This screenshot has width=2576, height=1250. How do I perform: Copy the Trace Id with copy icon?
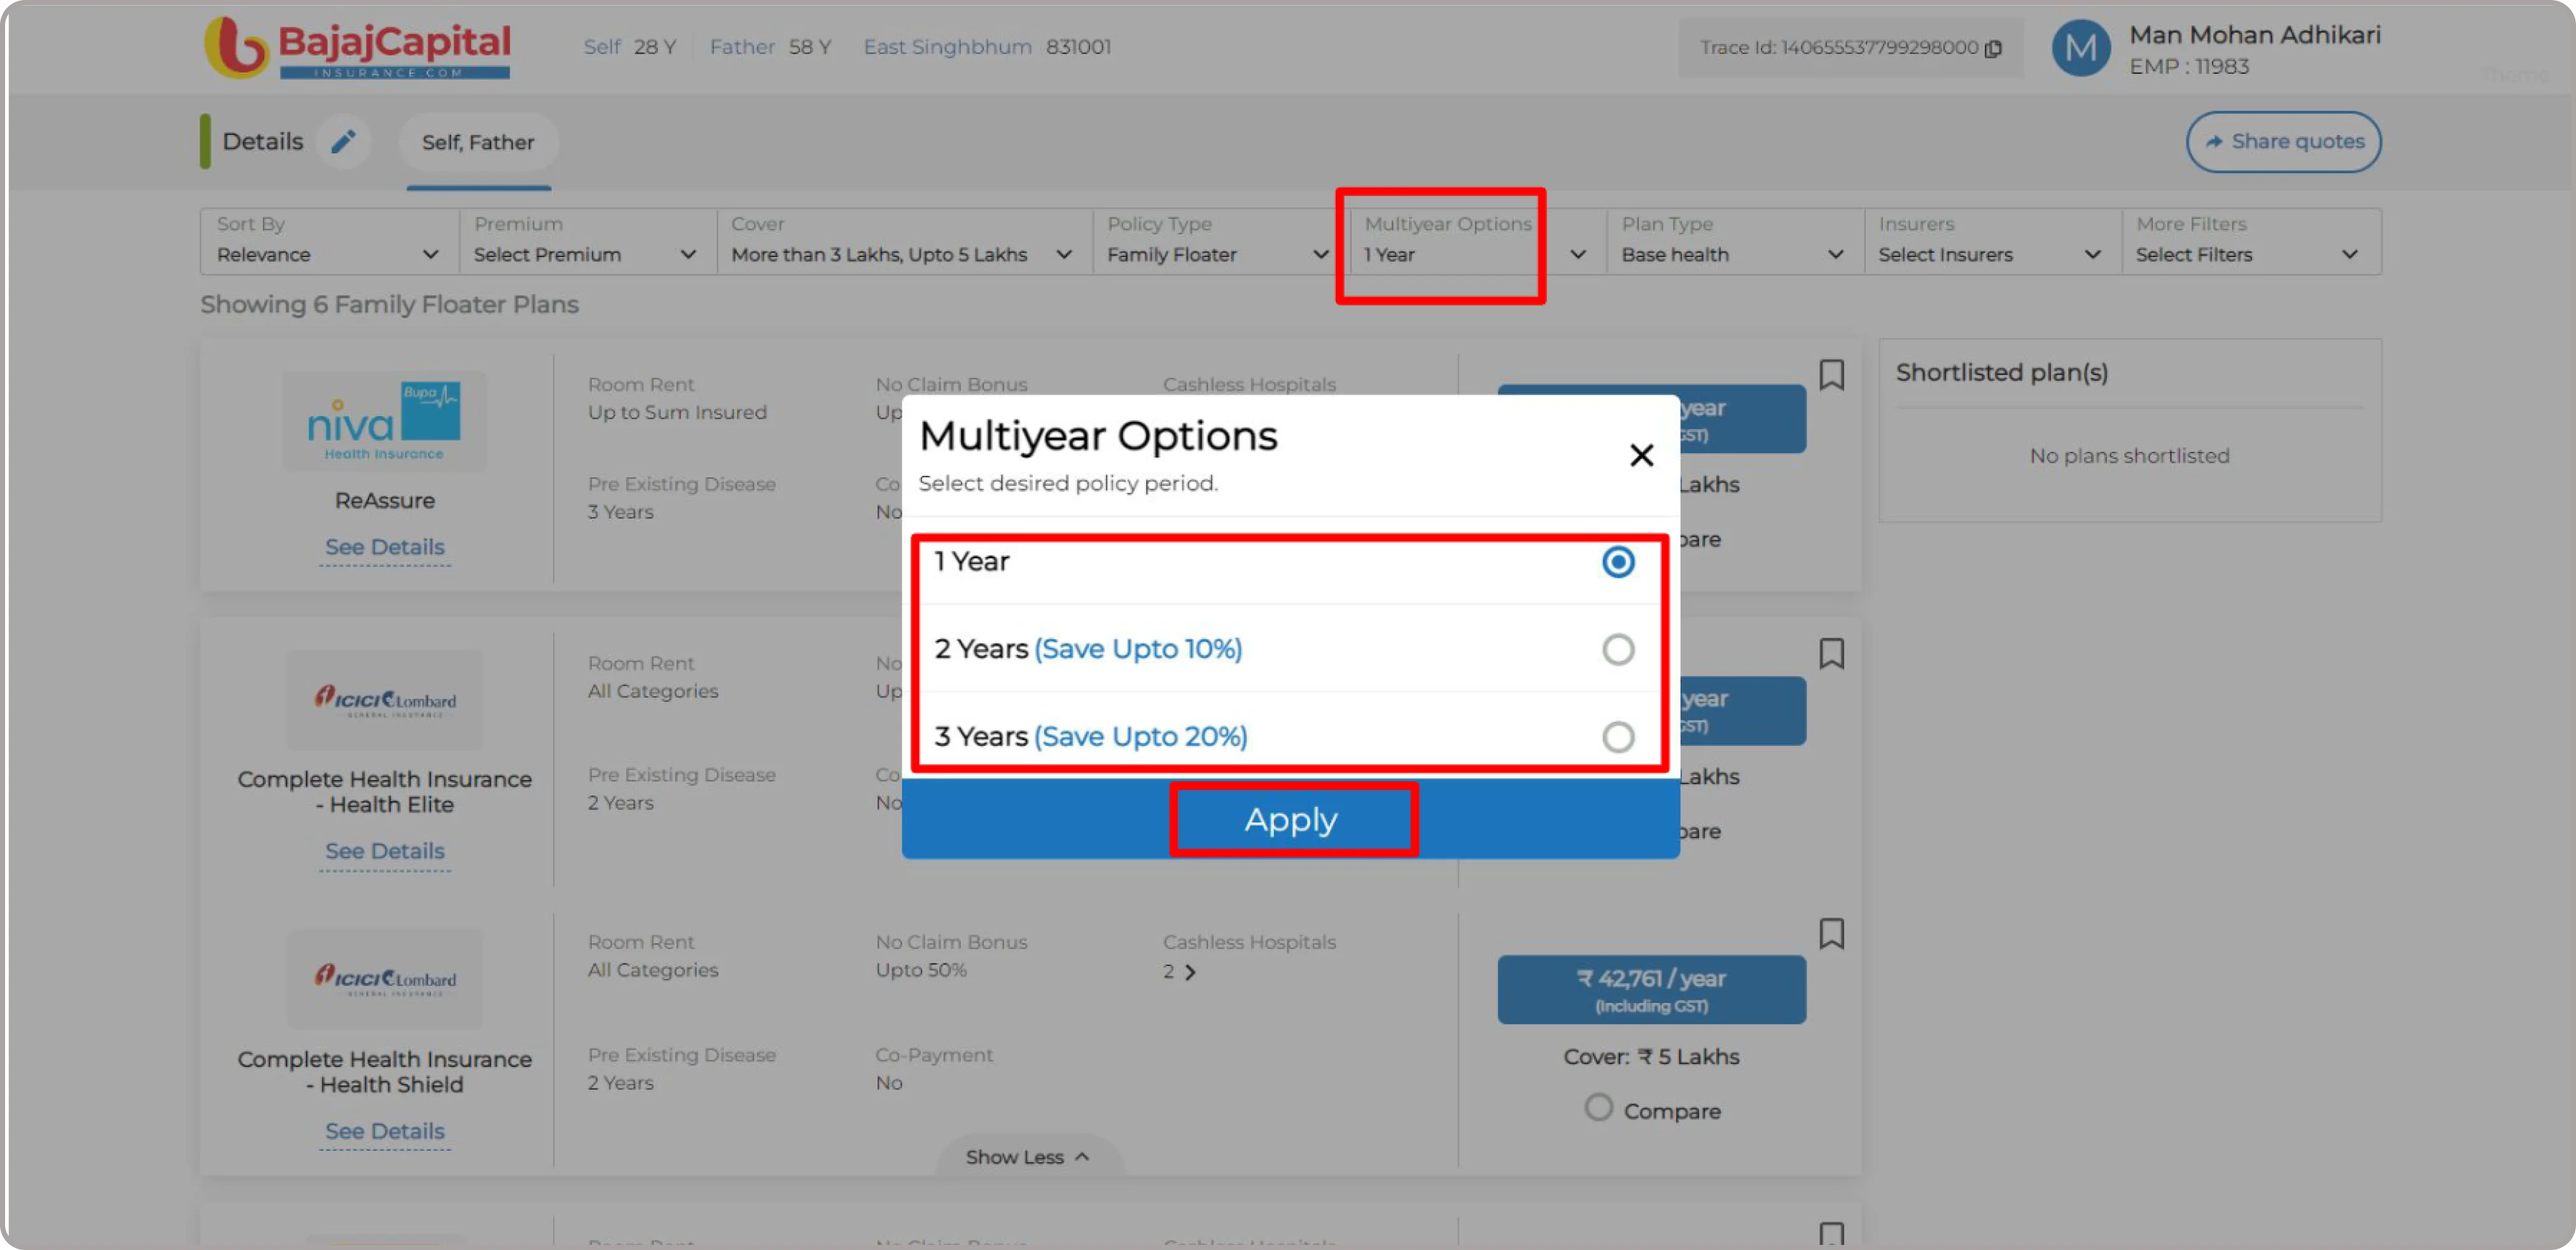coord(1993,48)
